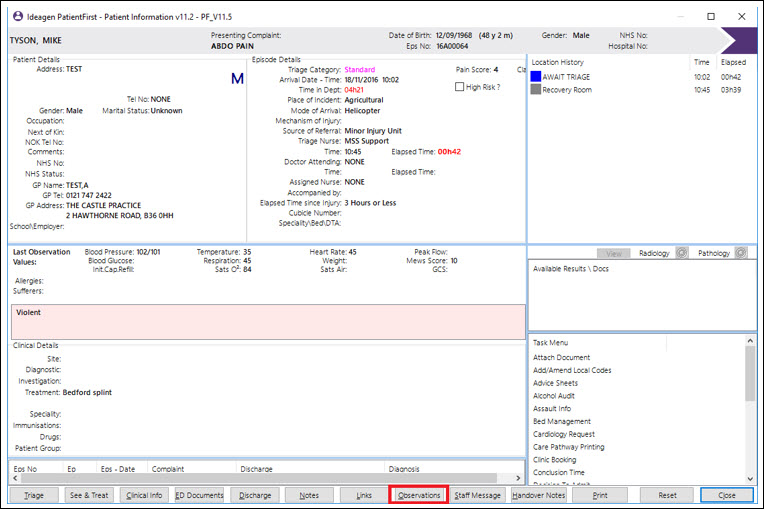The width and height of the screenshot is (764, 509).
Task: Click the Blood Pressure 102/101 value
Action: coord(148,252)
